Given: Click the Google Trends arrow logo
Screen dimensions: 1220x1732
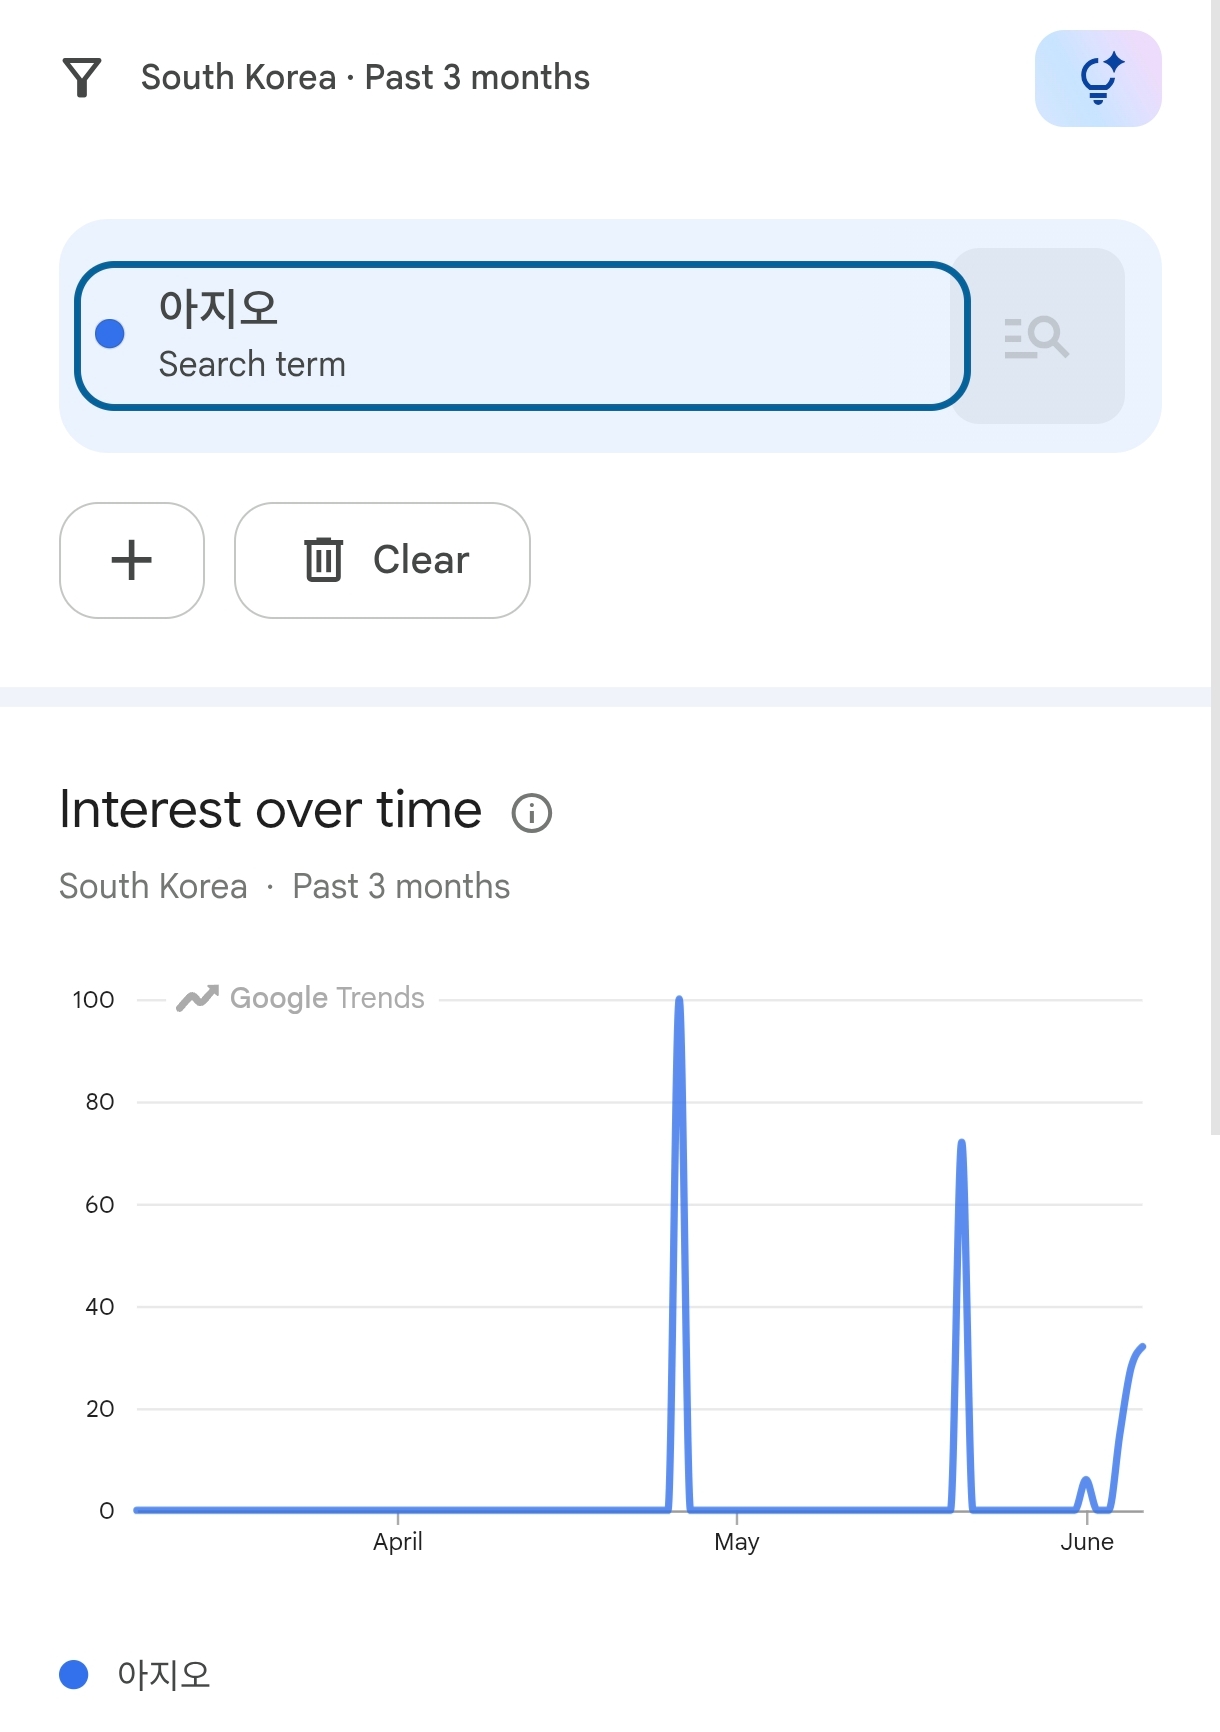Looking at the screenshot, I should [197, 998].
